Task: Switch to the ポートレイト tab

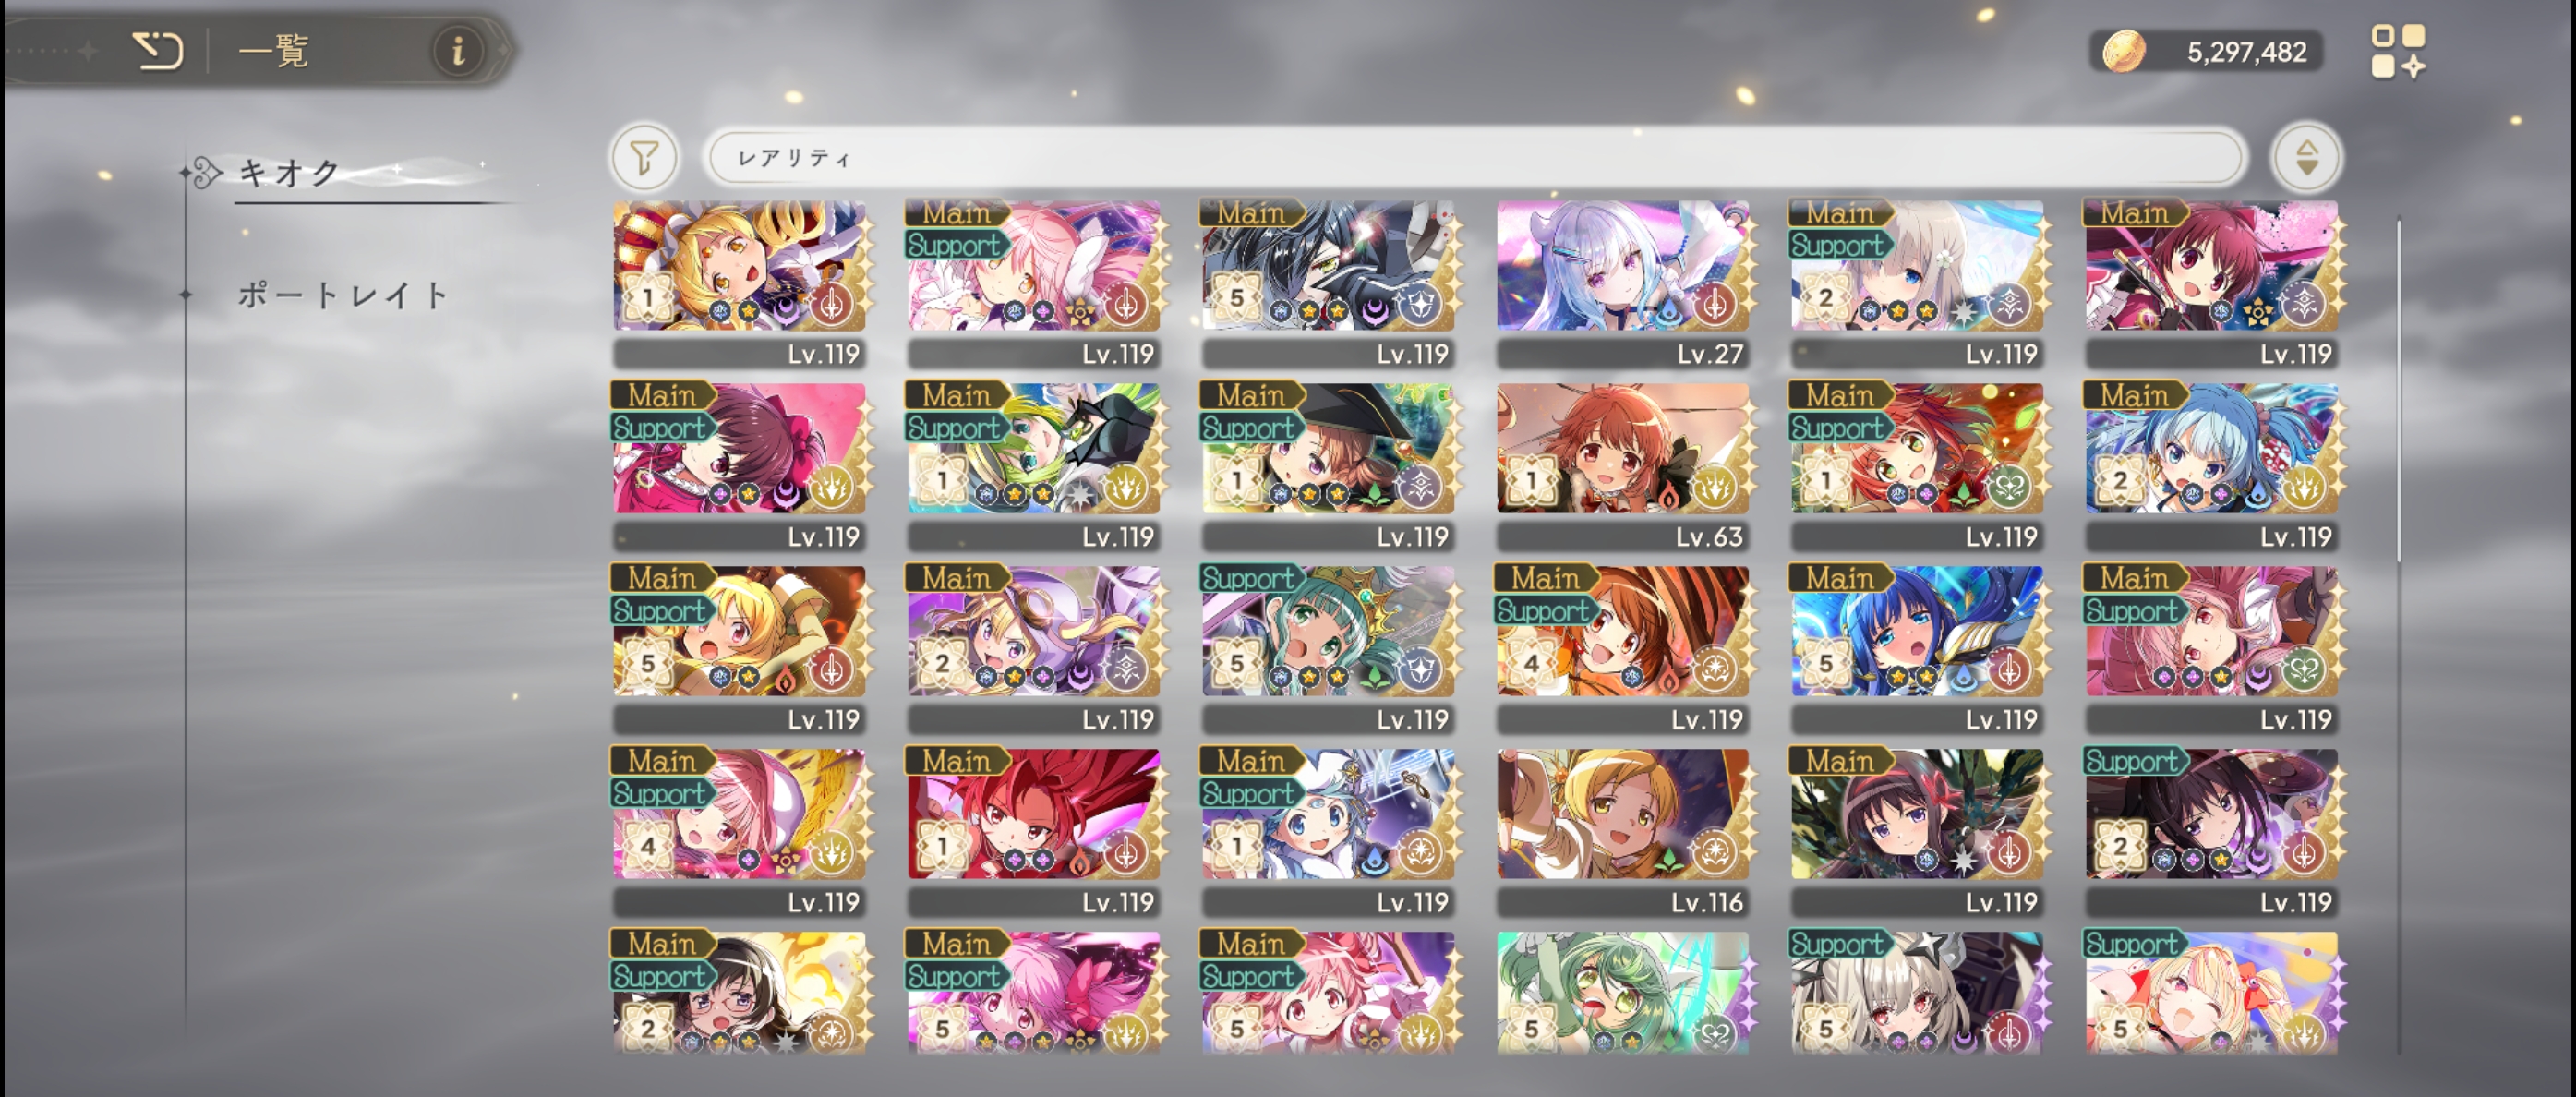Action: [343, 295]
